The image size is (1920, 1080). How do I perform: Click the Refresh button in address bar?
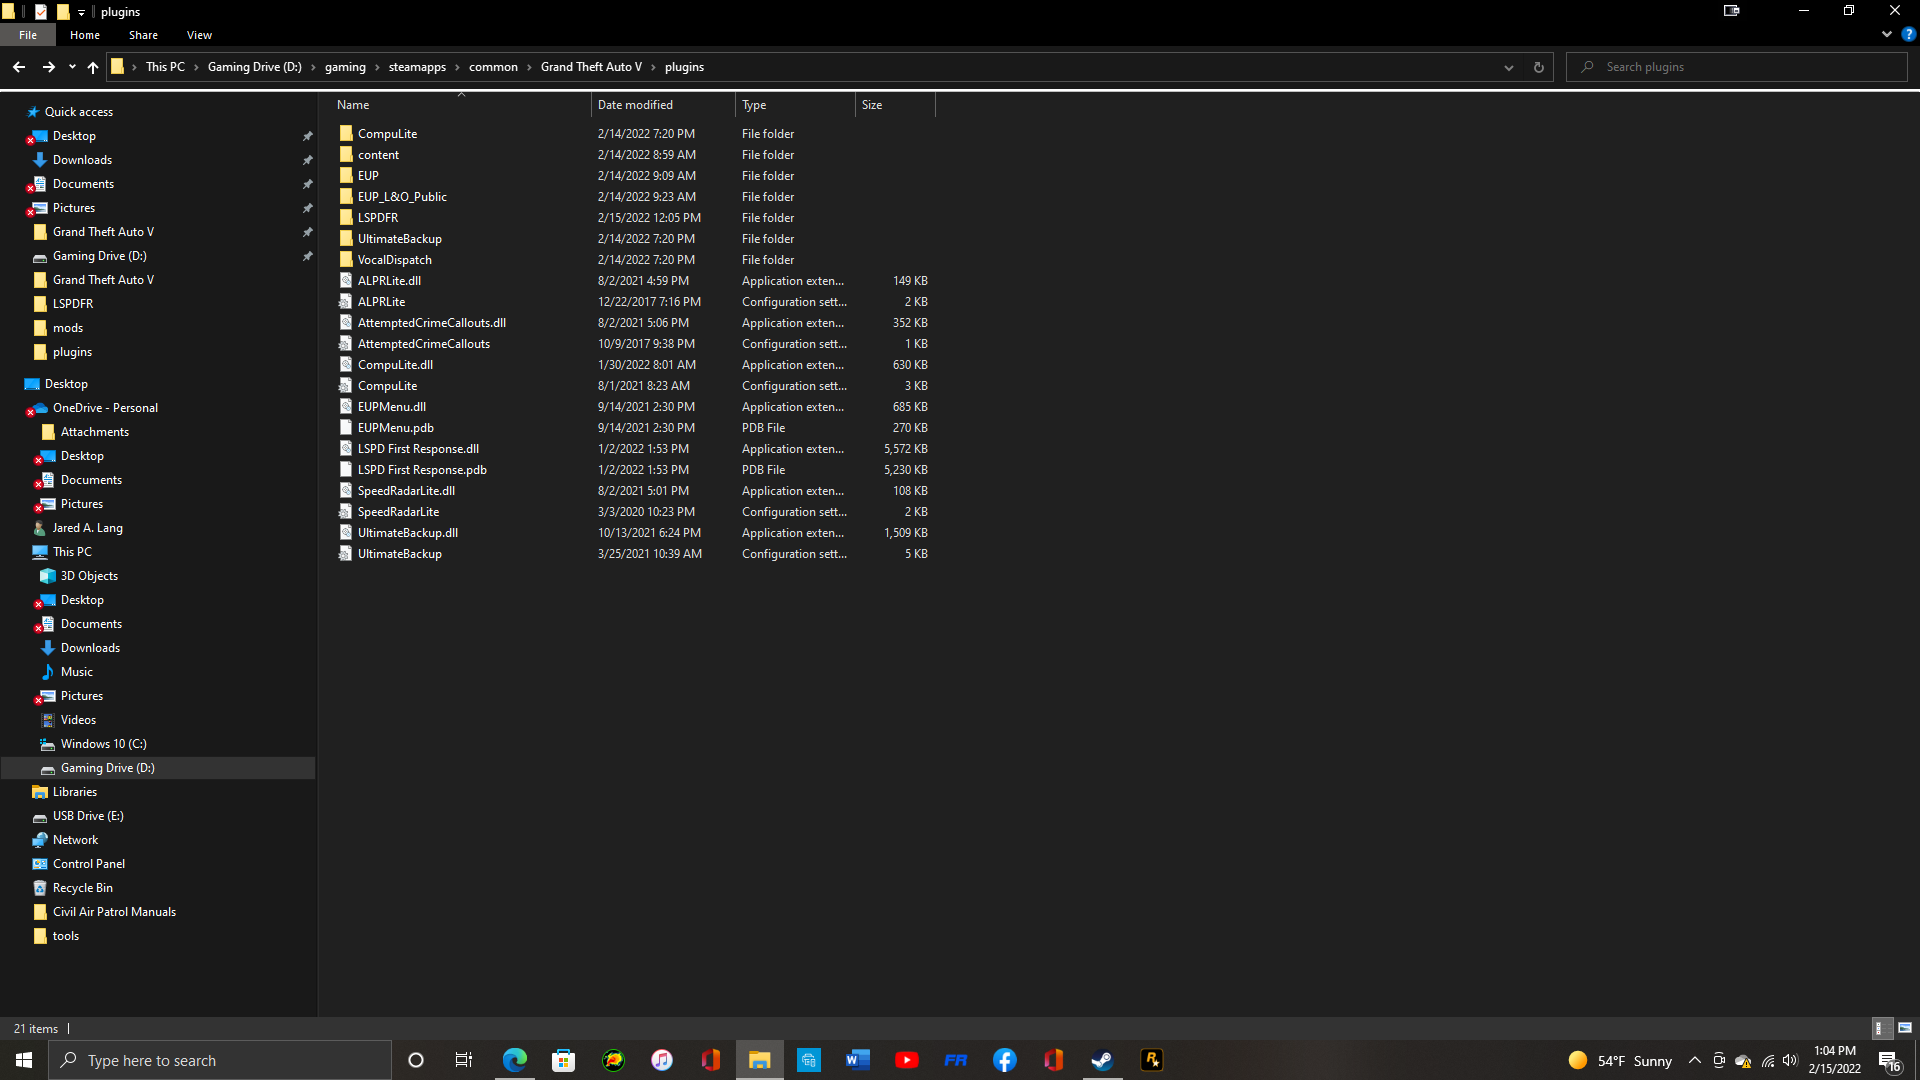tap(1538, 67)
